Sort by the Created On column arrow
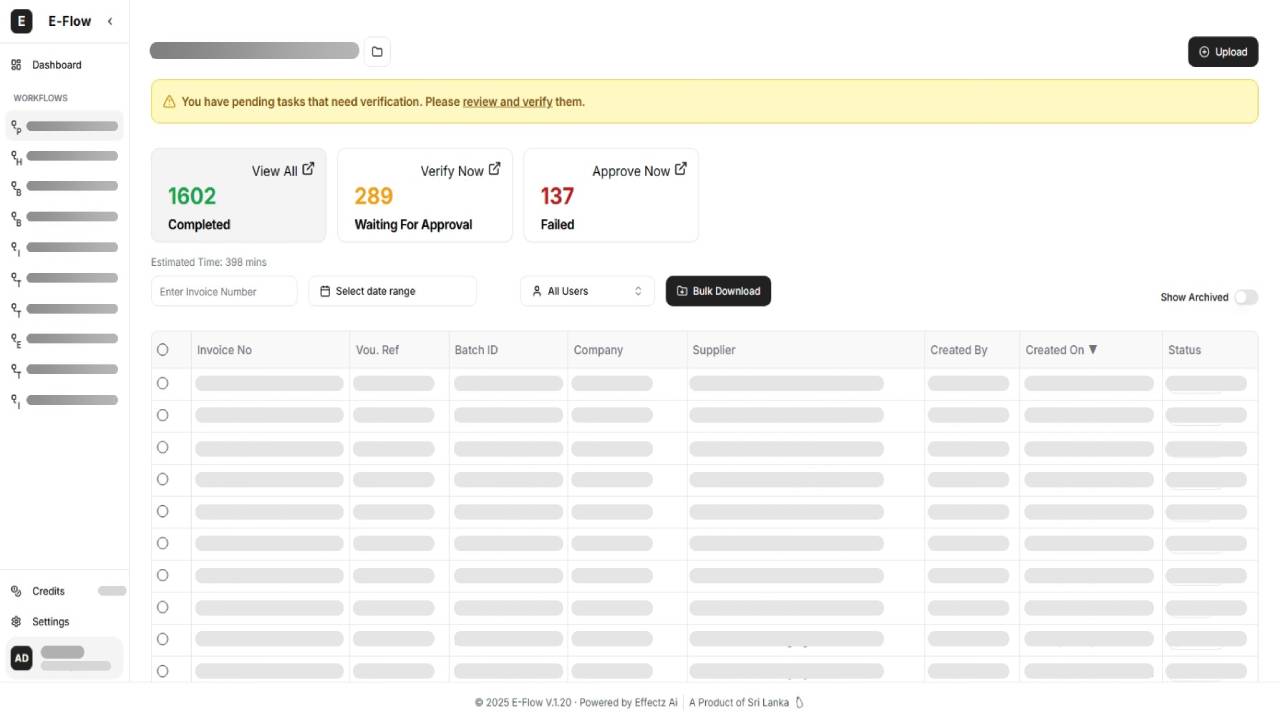 coord(1092,350)
